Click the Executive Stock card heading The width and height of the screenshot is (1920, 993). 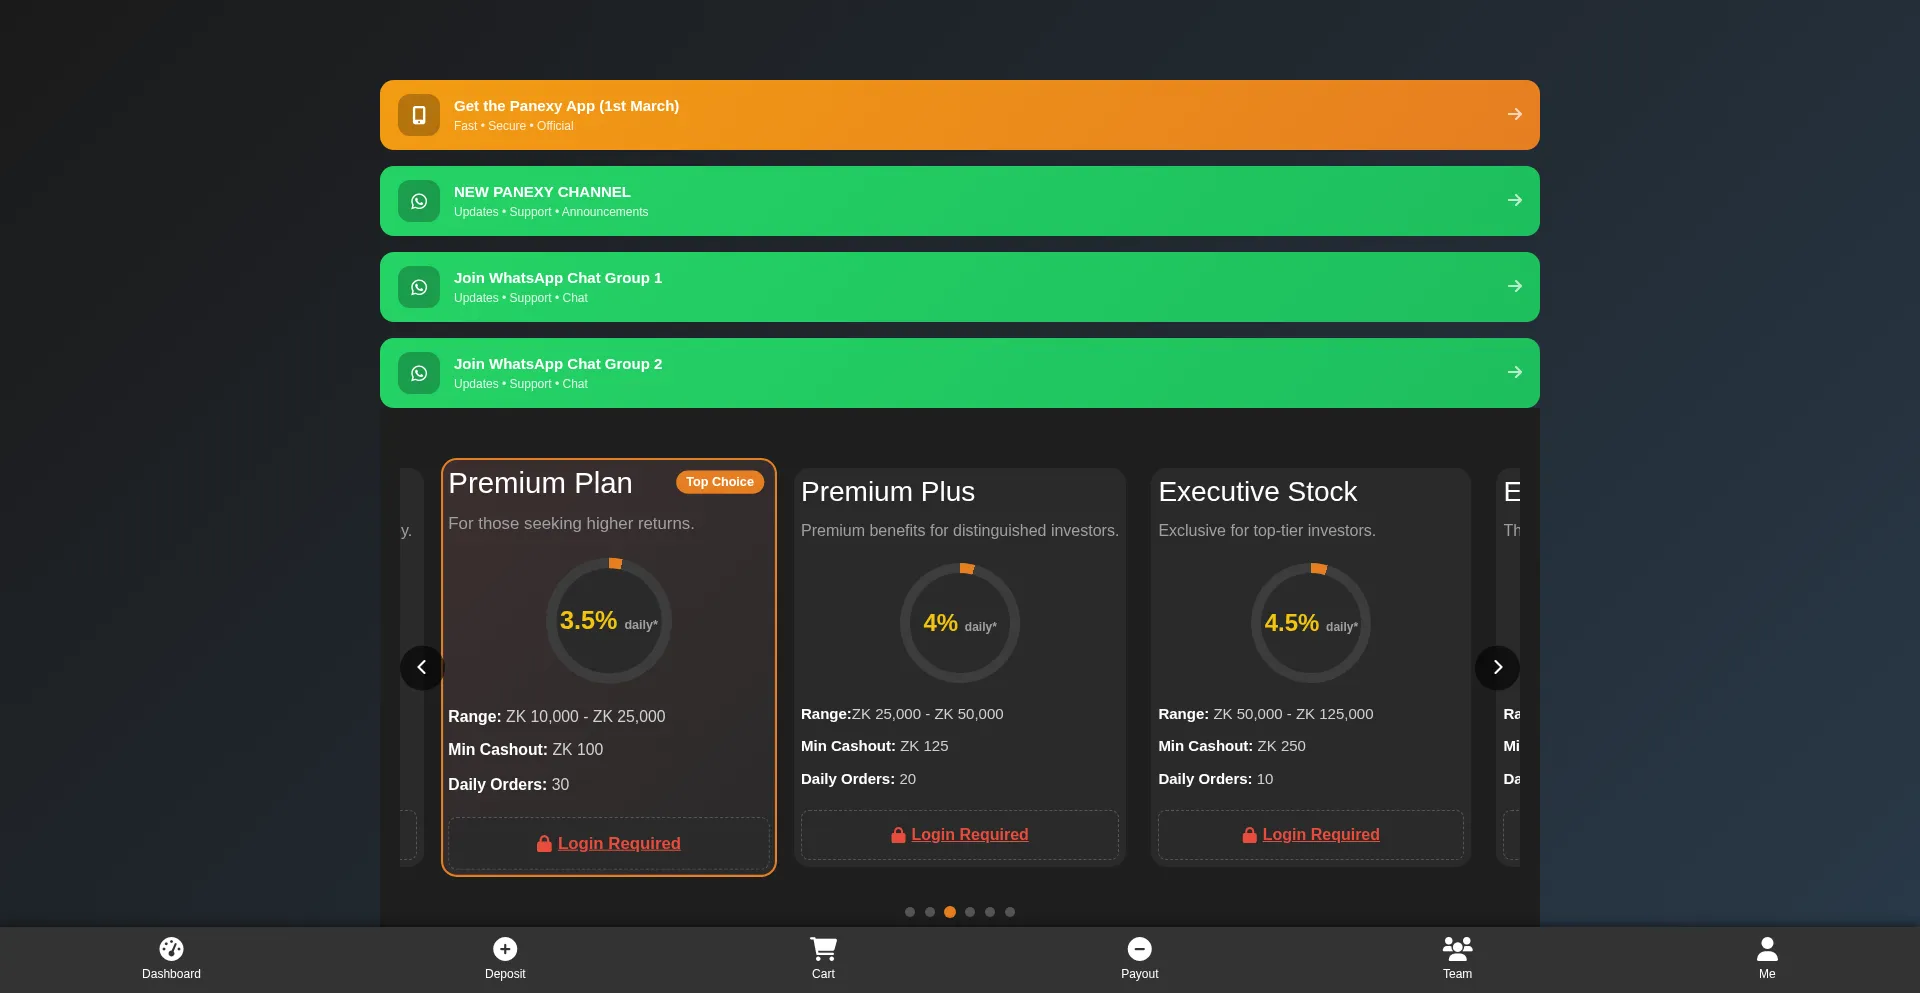pos(1258,492)
